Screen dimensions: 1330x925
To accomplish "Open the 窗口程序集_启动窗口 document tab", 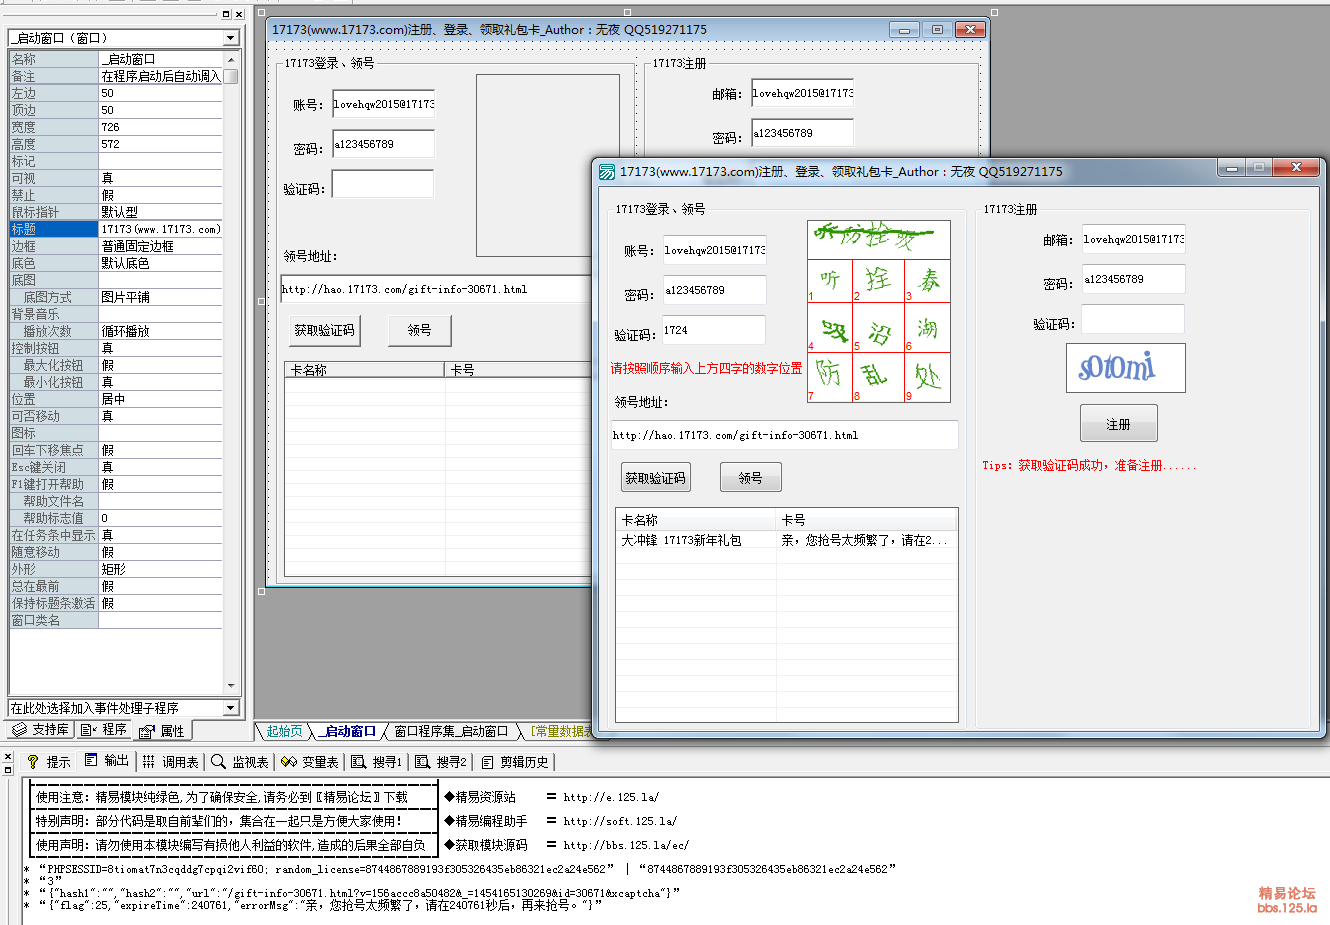I will tap(450, 732).
